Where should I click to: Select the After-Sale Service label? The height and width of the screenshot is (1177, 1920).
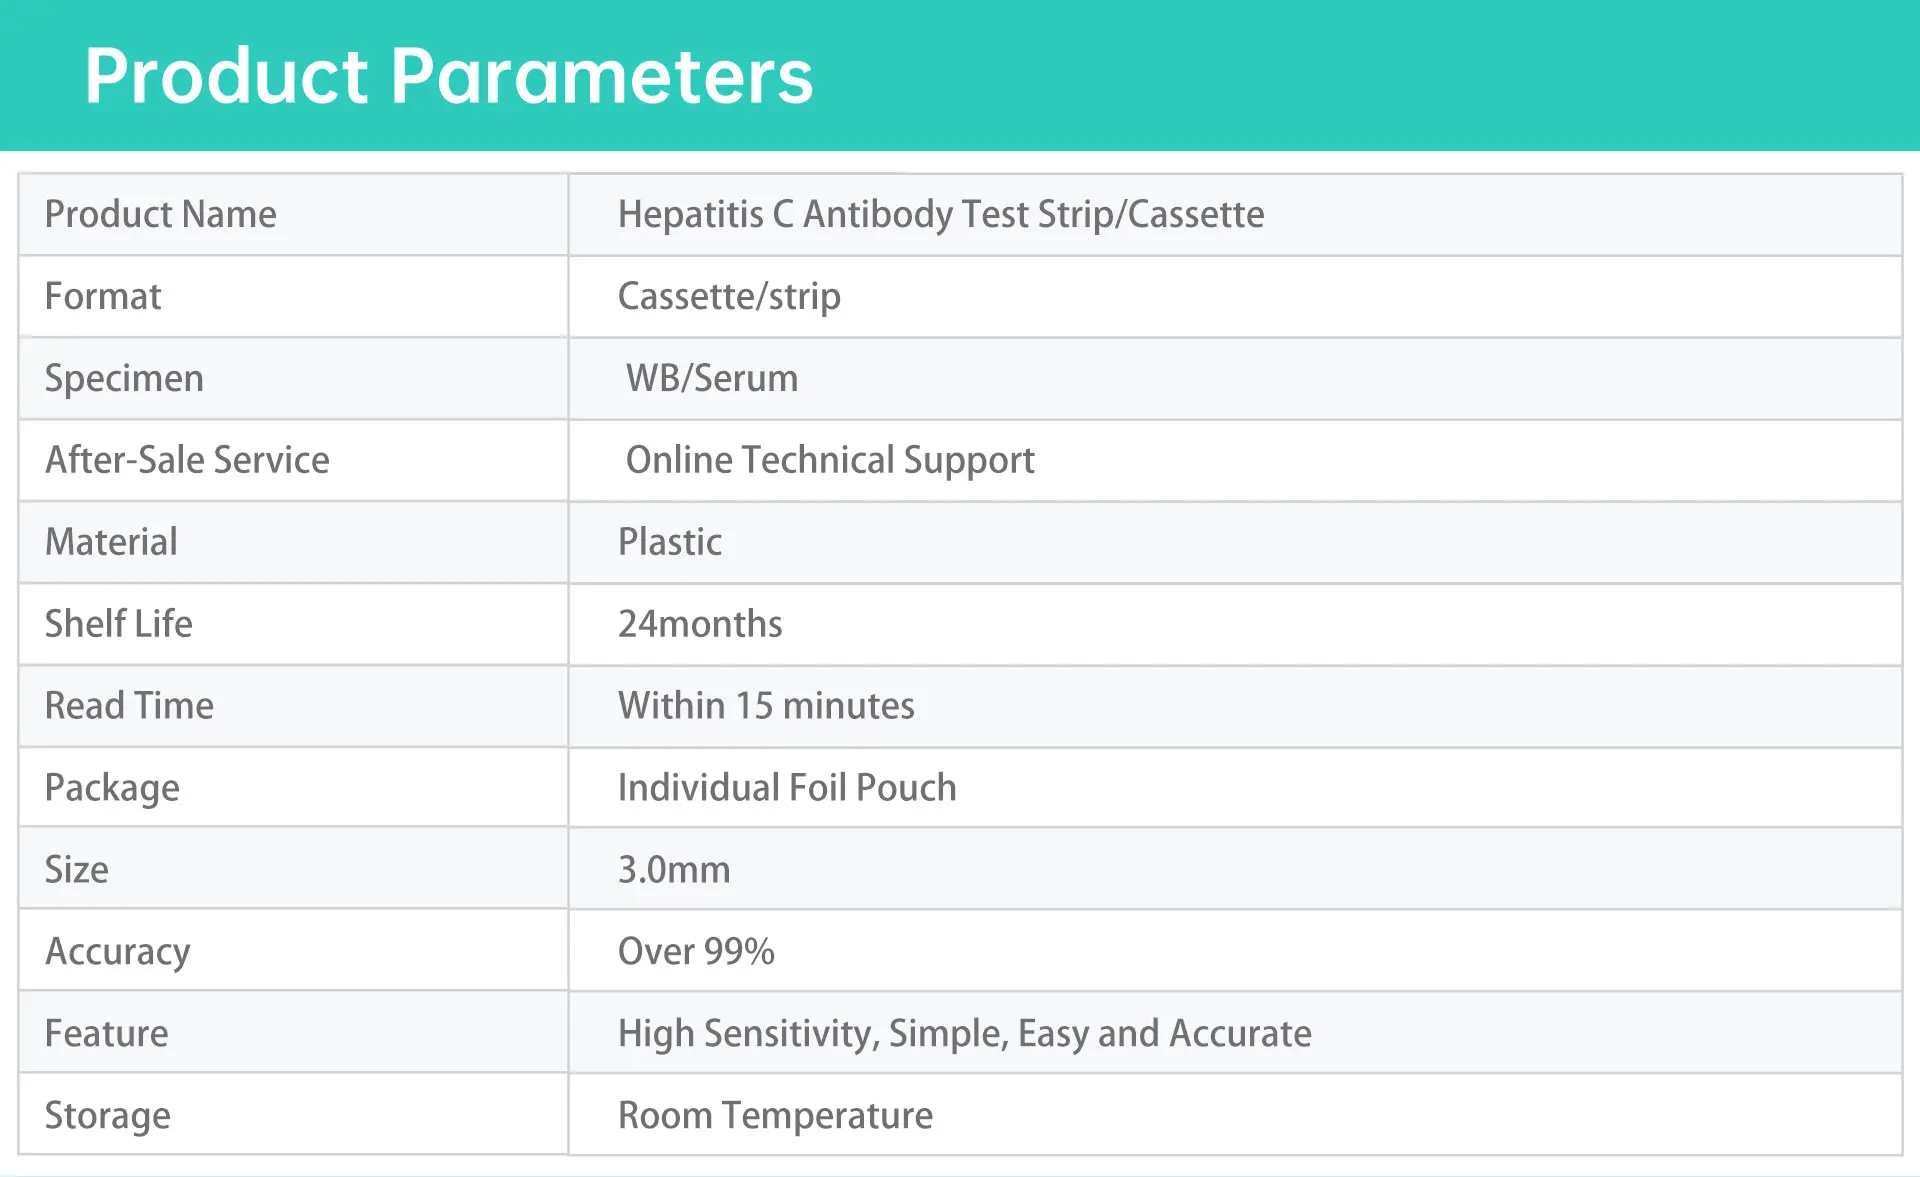pyautogui.click(x=187, y=460)
